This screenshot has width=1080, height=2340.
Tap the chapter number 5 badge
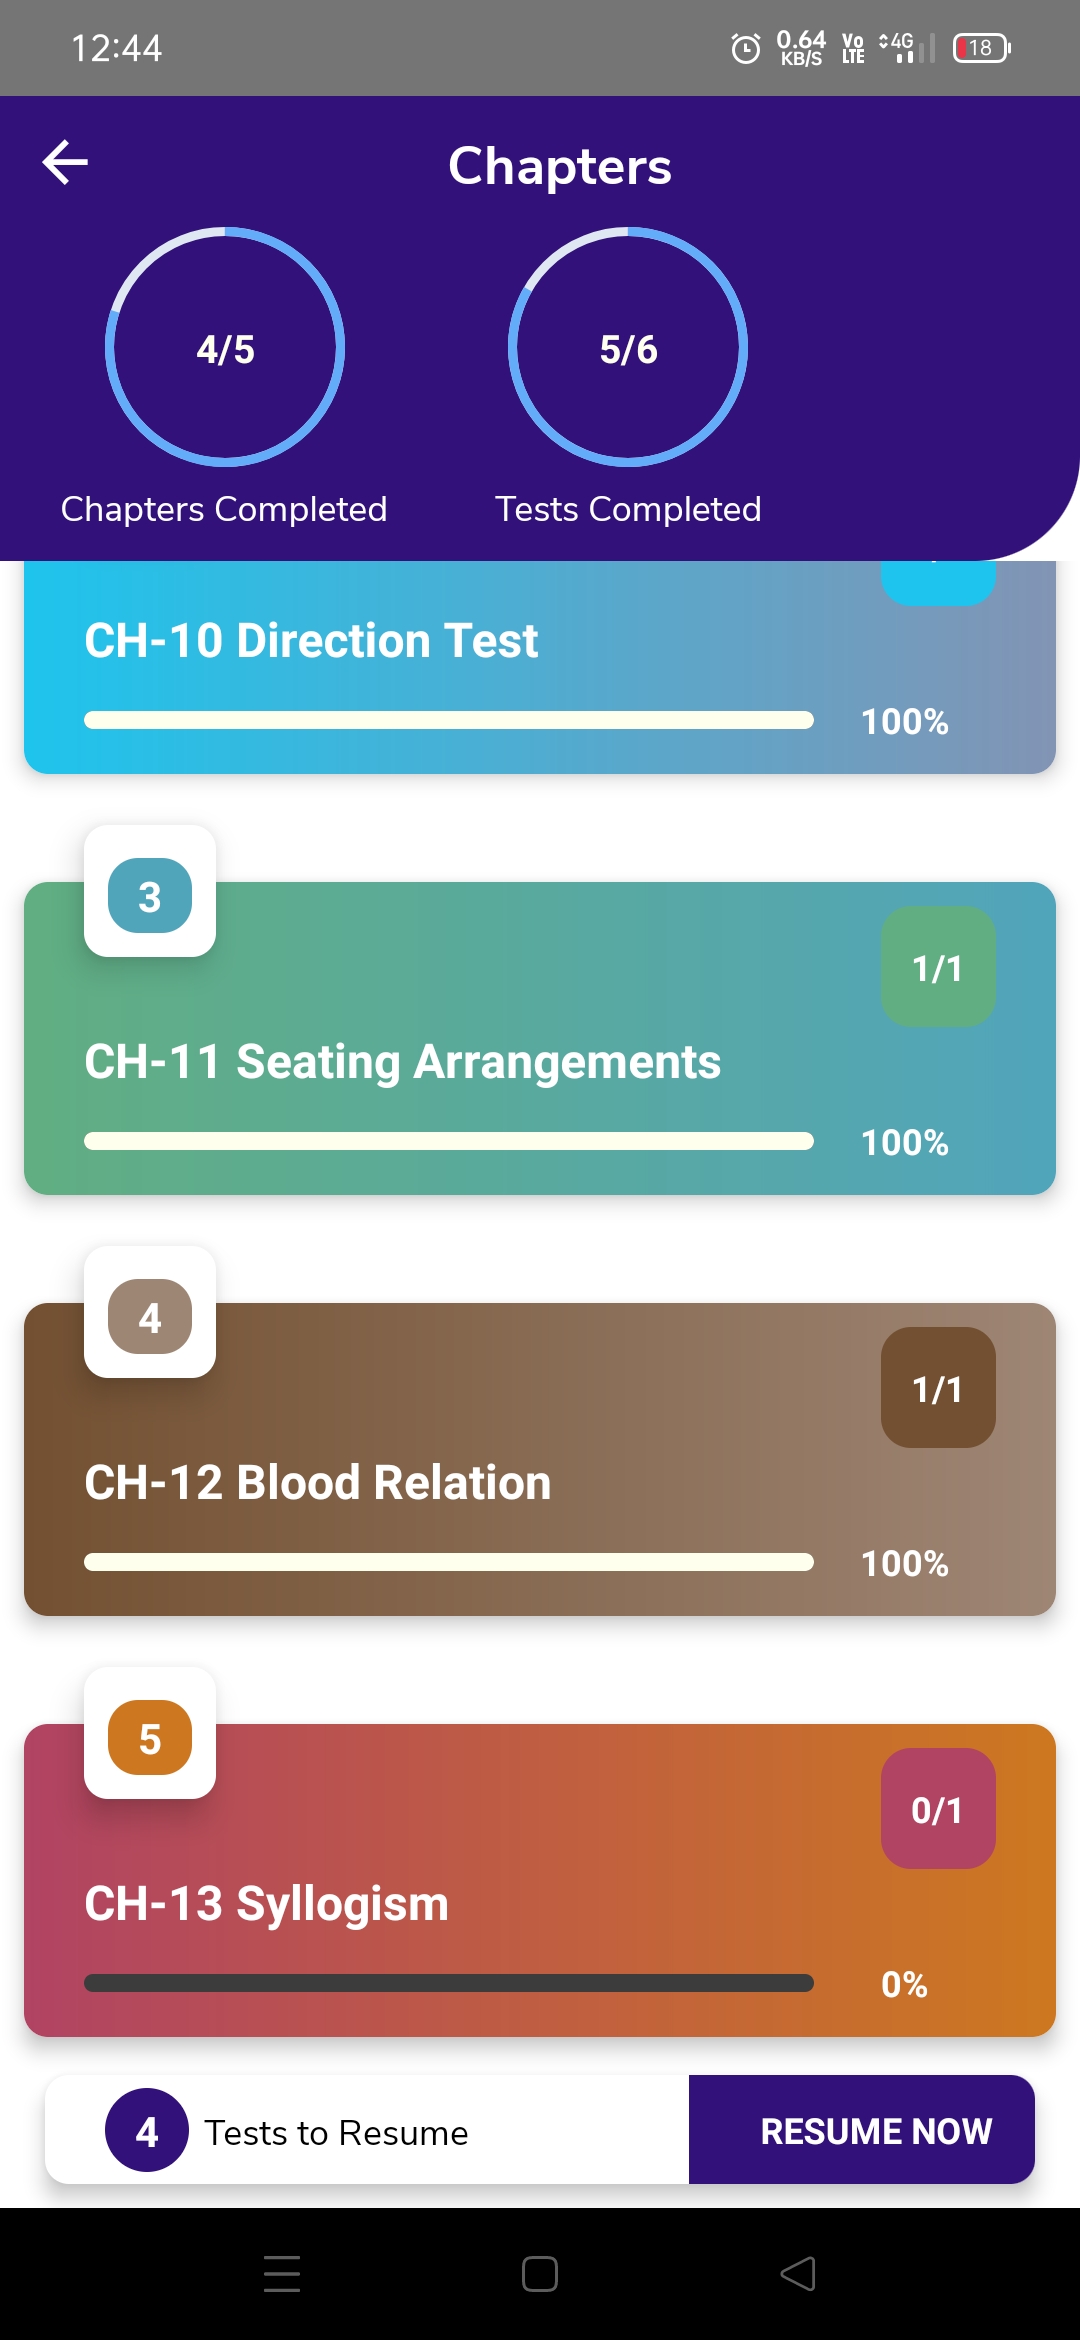click(150, 1737)
